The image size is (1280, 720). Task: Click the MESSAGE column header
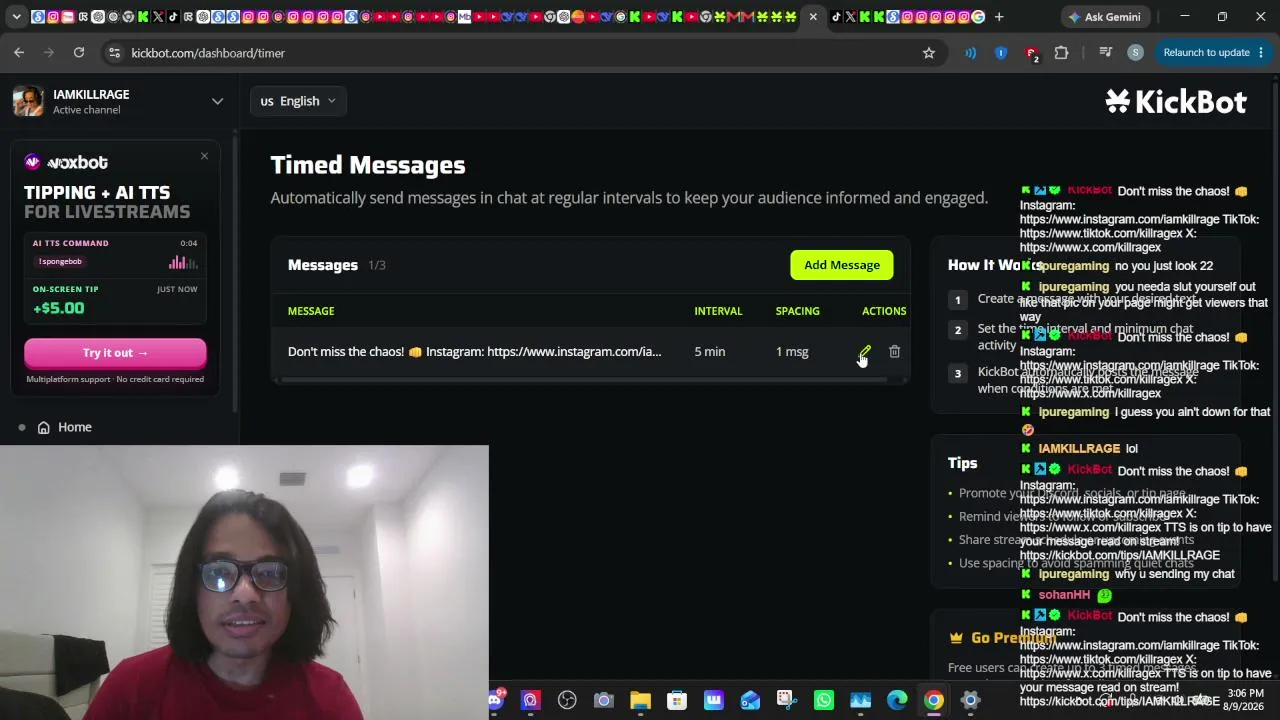pos(311,311)
